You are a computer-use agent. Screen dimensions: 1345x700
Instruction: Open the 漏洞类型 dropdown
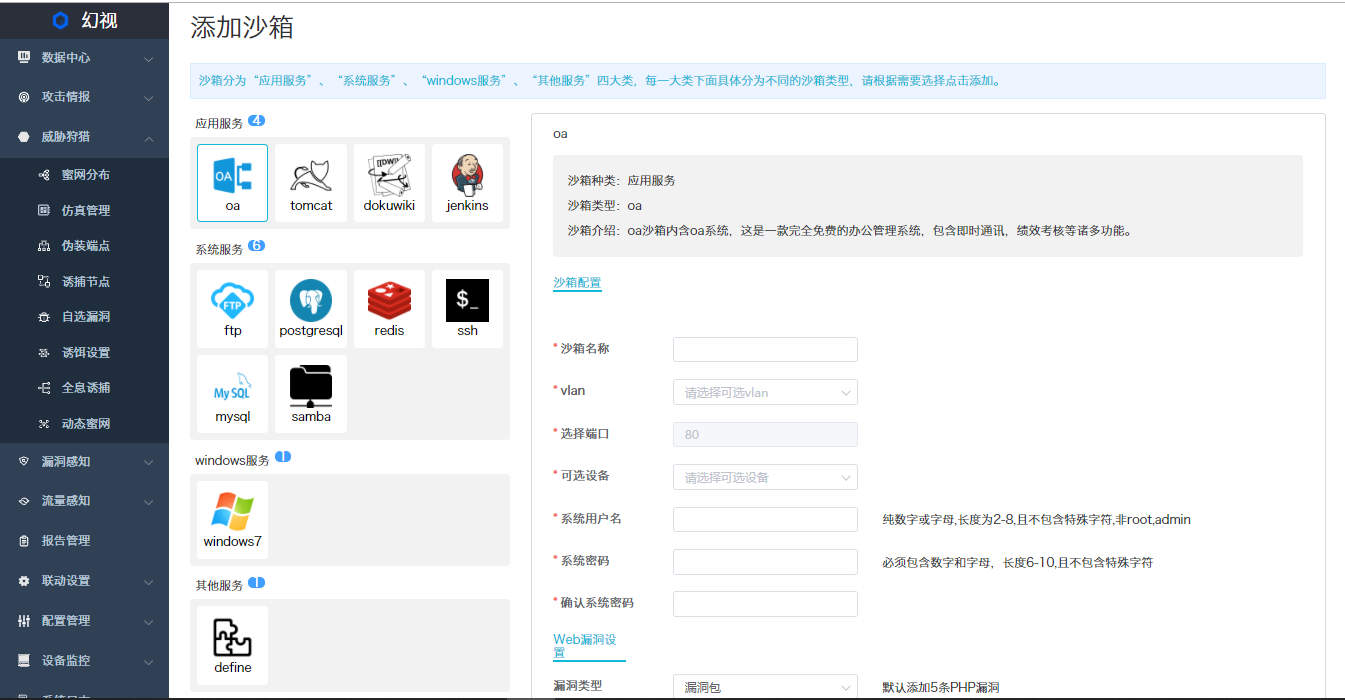[765, 687]
